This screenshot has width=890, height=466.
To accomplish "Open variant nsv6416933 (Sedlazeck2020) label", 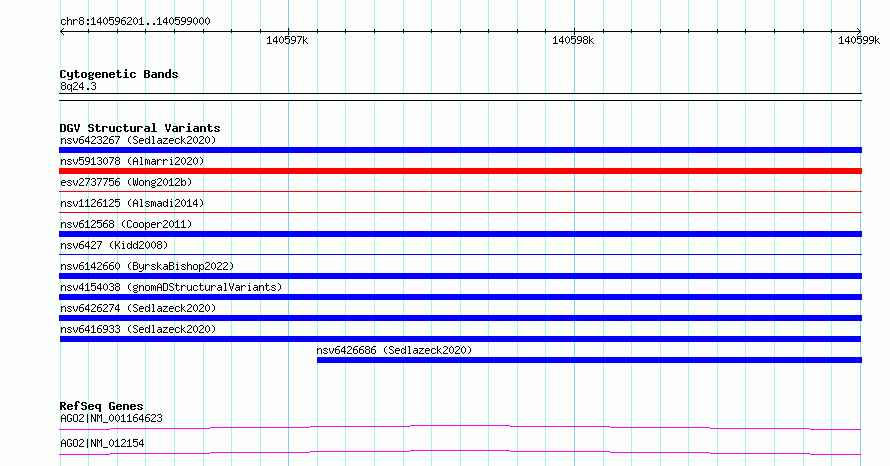I will coord(138,329).
